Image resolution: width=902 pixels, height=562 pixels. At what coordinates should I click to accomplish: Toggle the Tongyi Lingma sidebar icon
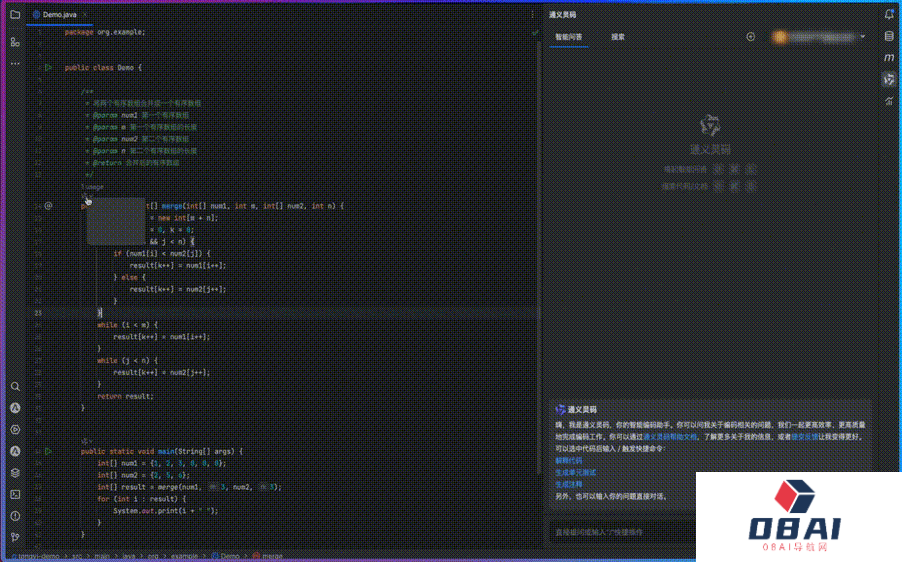[x=889, y=79]
